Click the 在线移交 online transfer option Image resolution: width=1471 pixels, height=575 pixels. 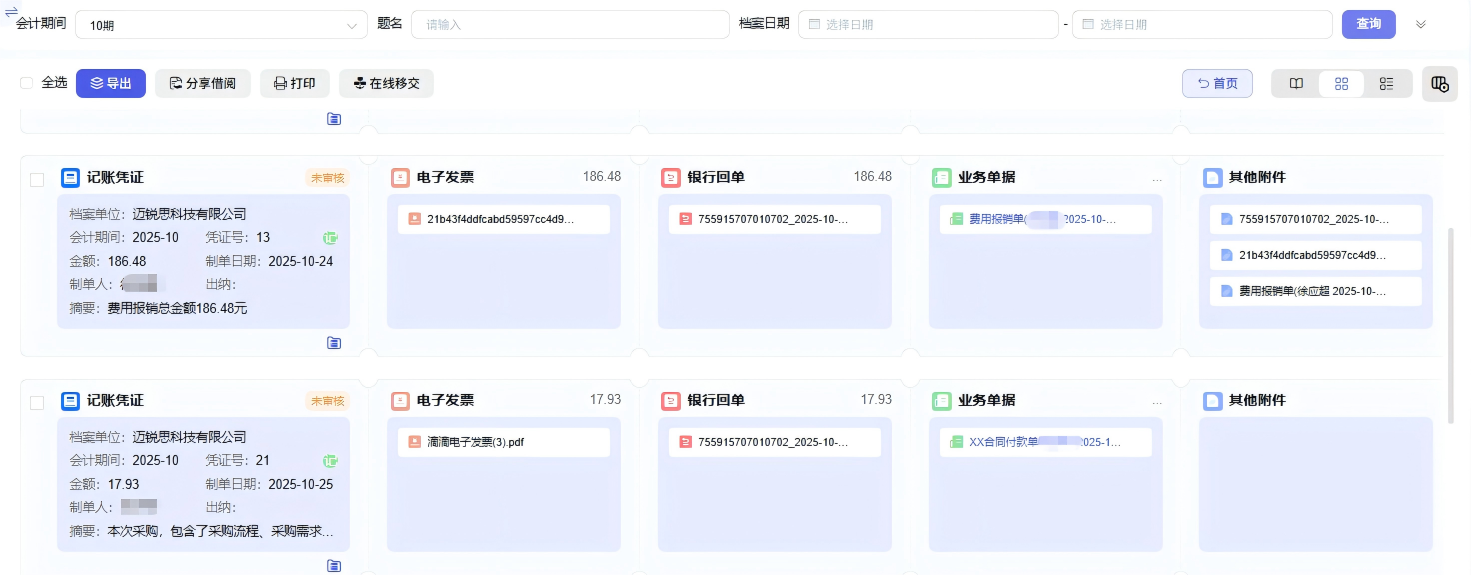(386, 84)
